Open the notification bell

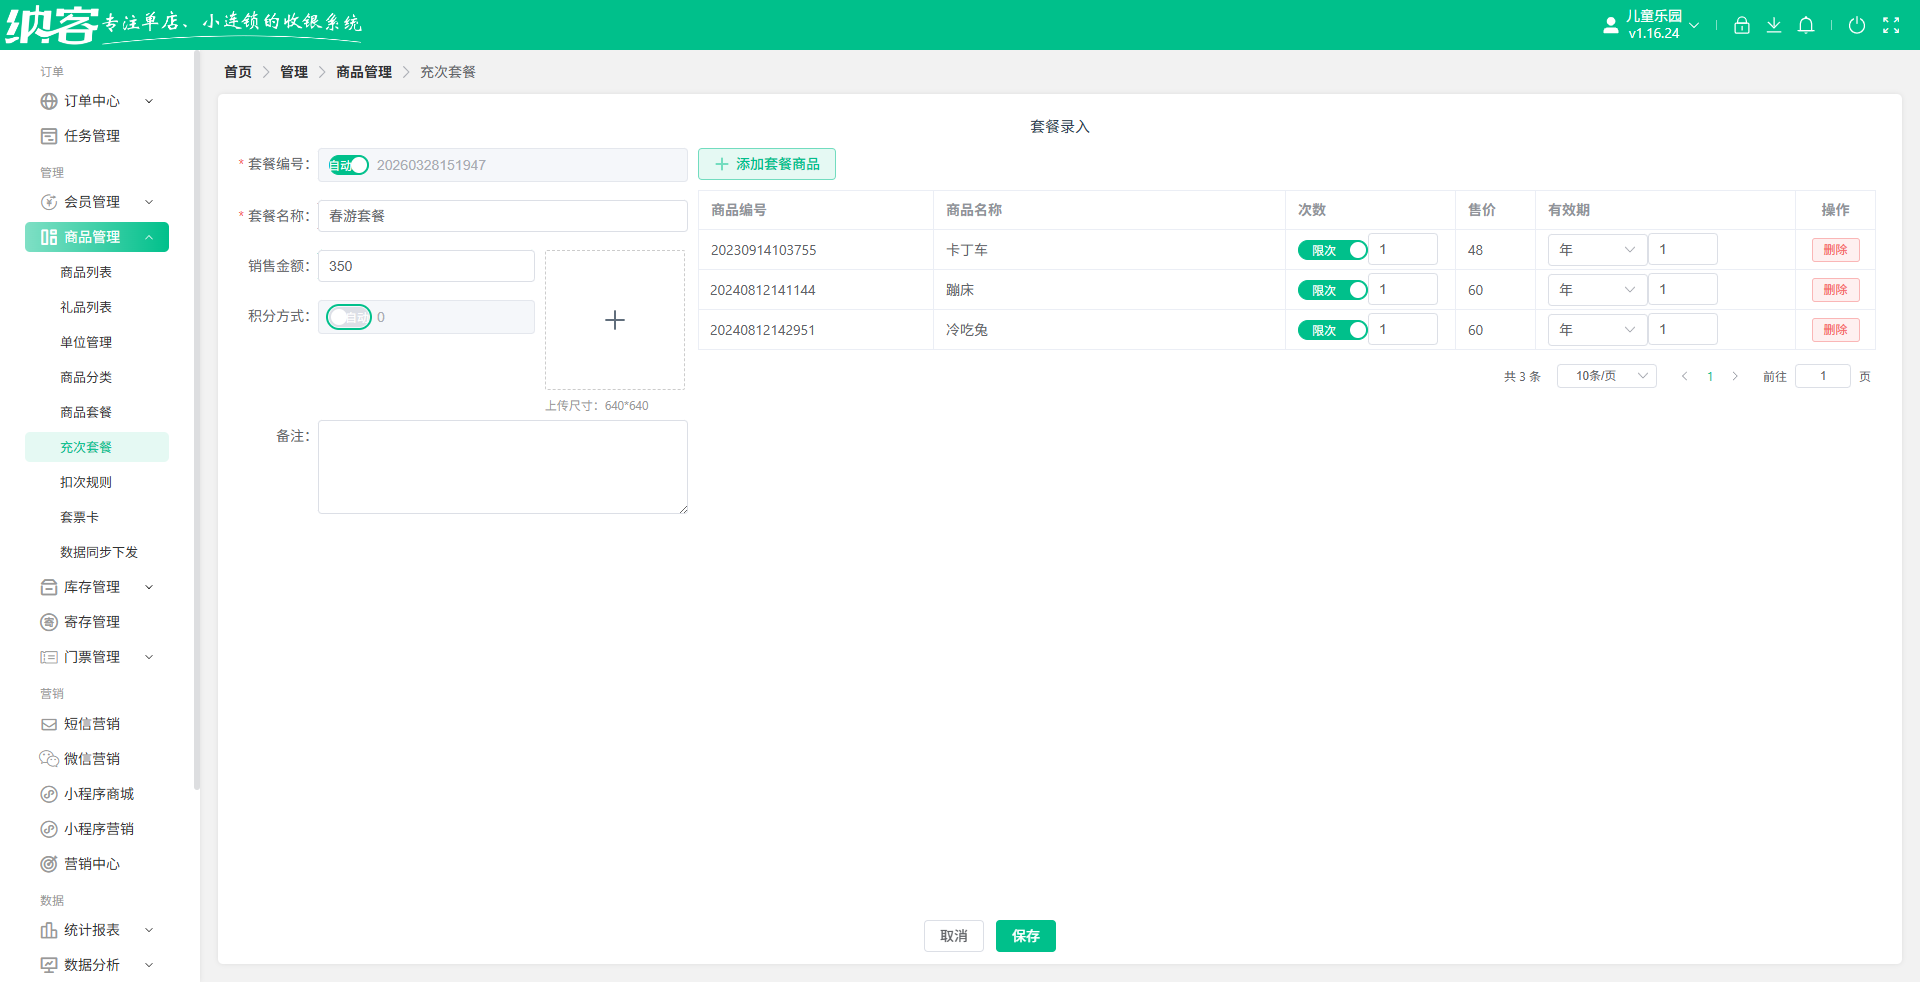[1805, 26]
